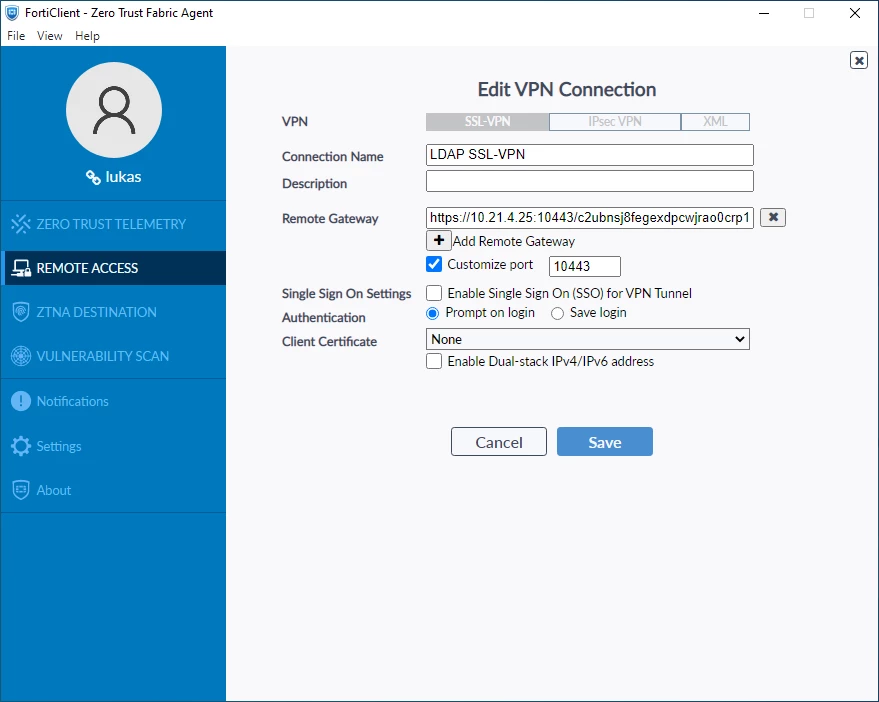Save the VPN connection

(x=604, y=442)
